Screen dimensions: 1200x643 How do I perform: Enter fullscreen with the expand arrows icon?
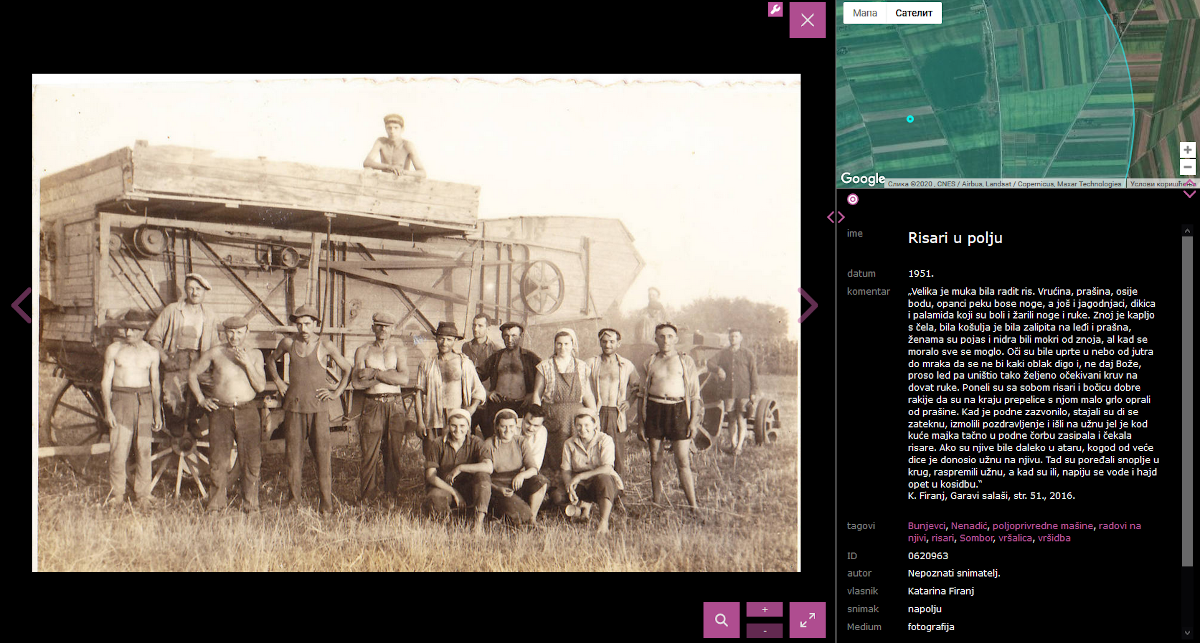[807, 620]
